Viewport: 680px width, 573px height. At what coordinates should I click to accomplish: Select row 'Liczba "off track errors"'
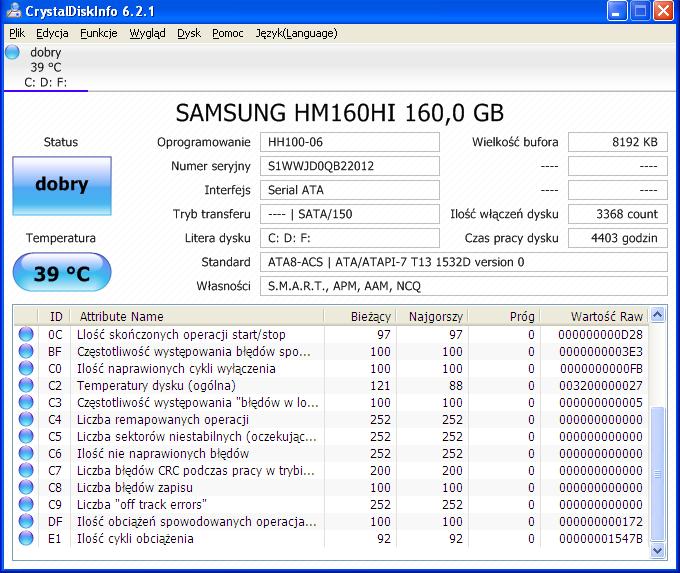click(331, 504)
